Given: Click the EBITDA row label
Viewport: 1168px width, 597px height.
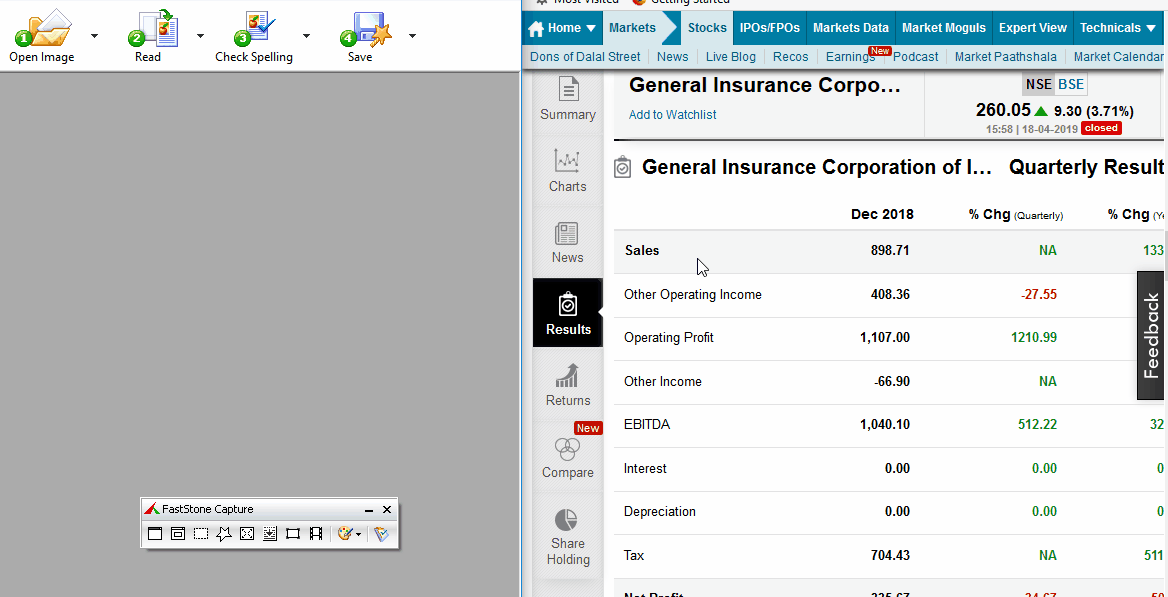Looking at the screenshot, I should click(x=647, y=425).
